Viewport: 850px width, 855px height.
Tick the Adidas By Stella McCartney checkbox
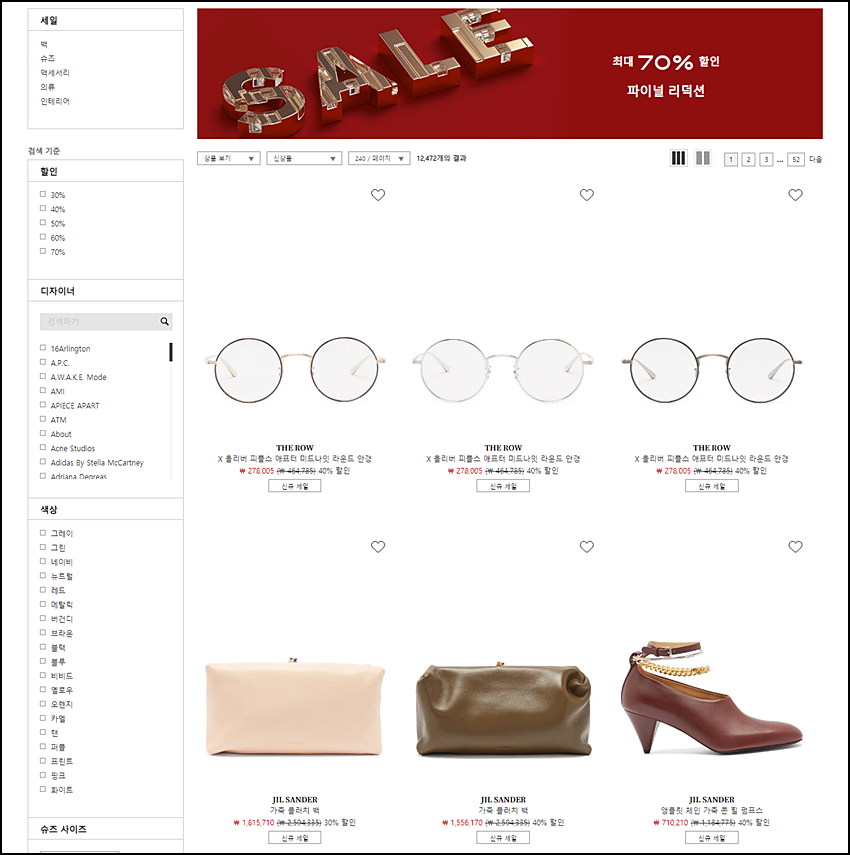[43, 462]
